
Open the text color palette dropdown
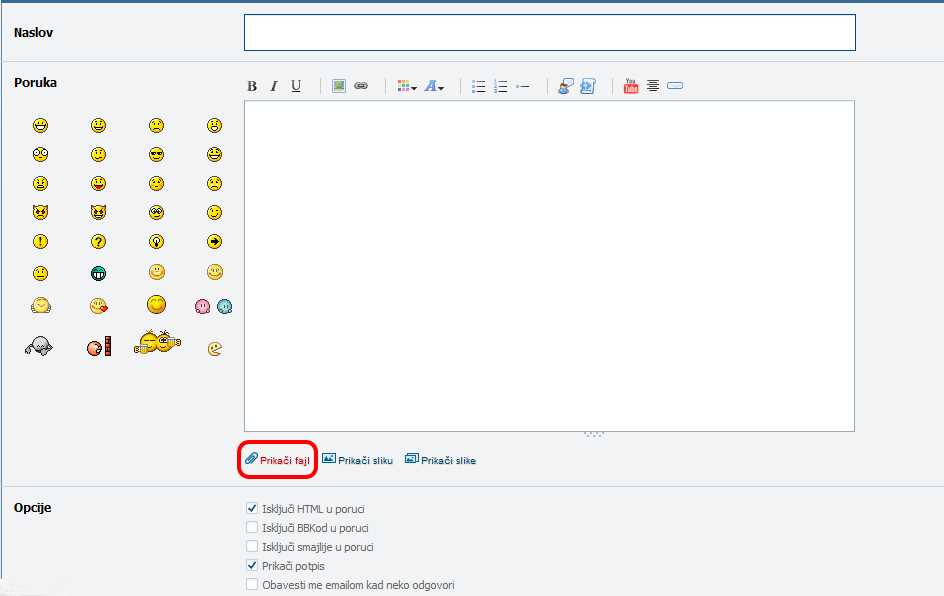(x=406, y=86)
